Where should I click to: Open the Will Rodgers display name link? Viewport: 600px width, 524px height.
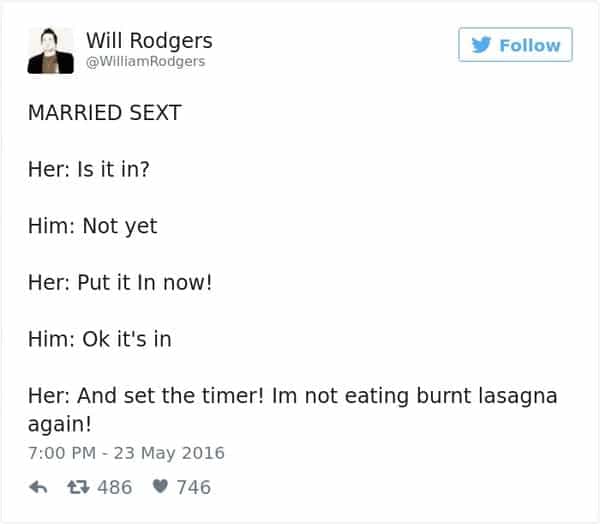click(x=149, y=40)
